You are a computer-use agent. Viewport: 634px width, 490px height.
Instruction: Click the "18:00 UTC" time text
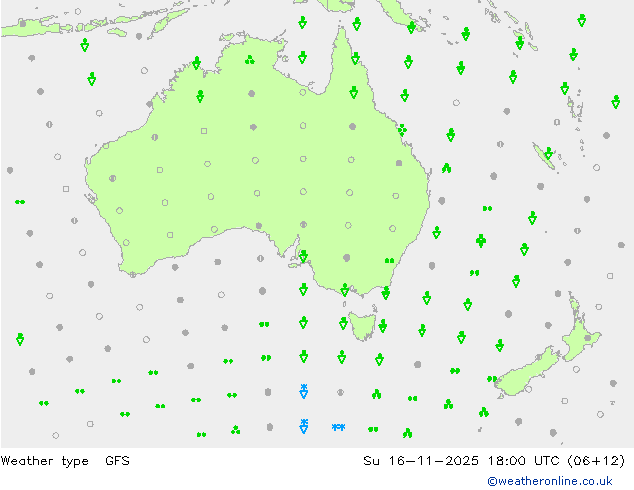pos(523,460)
